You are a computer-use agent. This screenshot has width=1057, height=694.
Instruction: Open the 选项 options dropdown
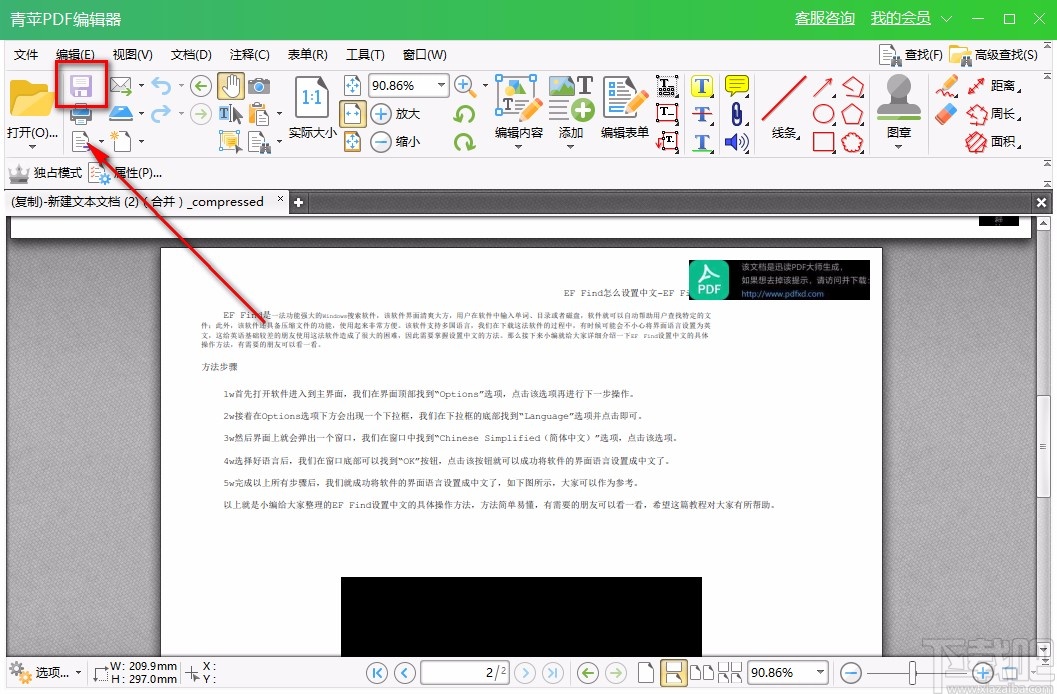(x=46, y=672)
